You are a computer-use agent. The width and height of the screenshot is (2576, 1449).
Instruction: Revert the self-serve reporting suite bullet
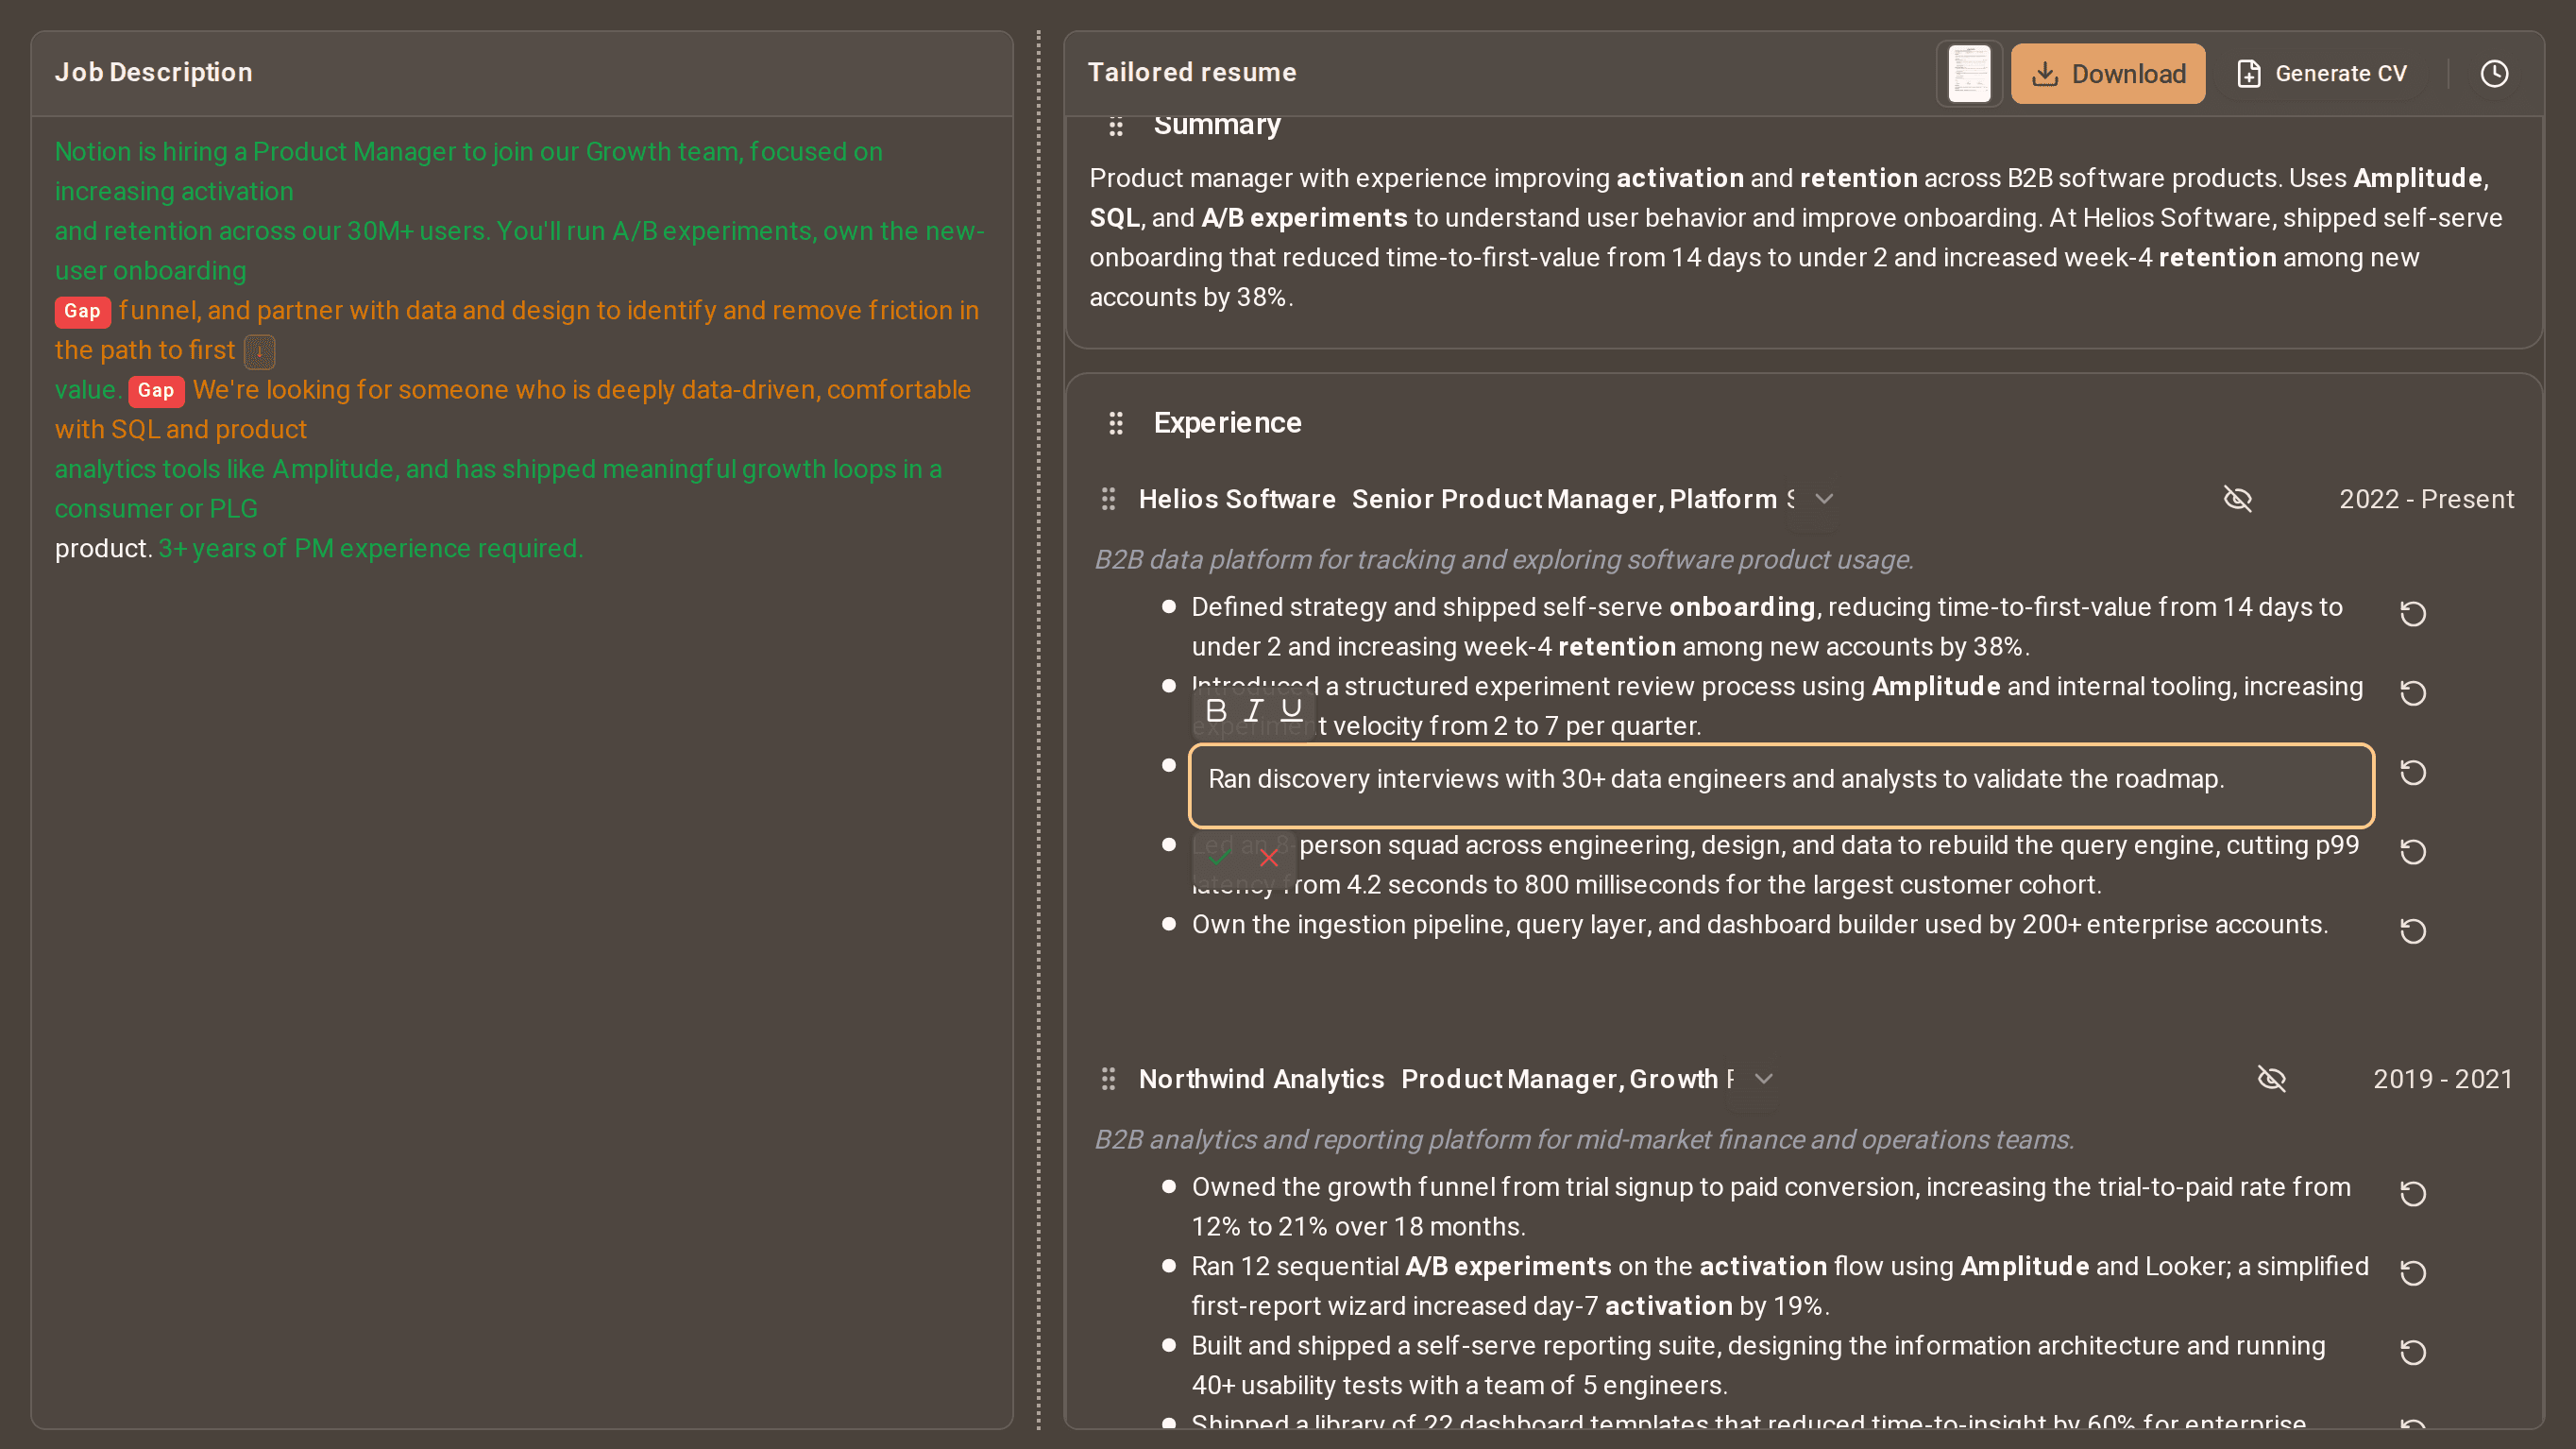pyautogui.click(x=2412, y=1352)
